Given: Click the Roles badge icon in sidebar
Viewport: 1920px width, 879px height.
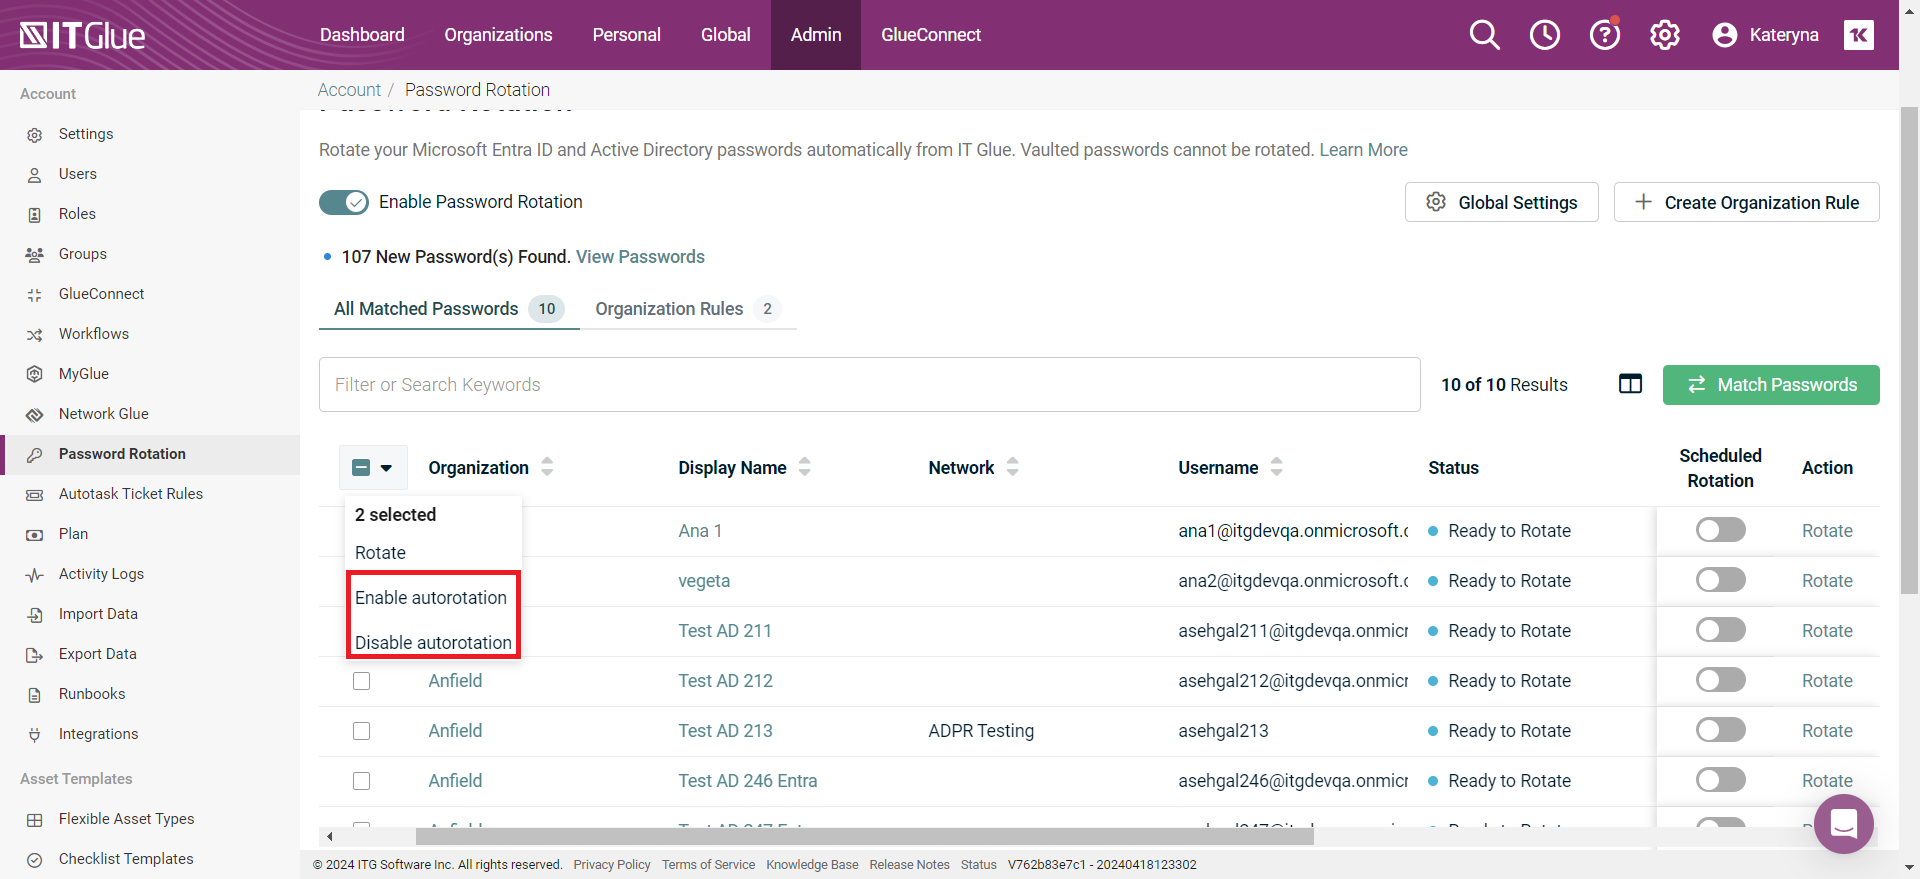Looking at the screenshot, I should coord(35,214).
